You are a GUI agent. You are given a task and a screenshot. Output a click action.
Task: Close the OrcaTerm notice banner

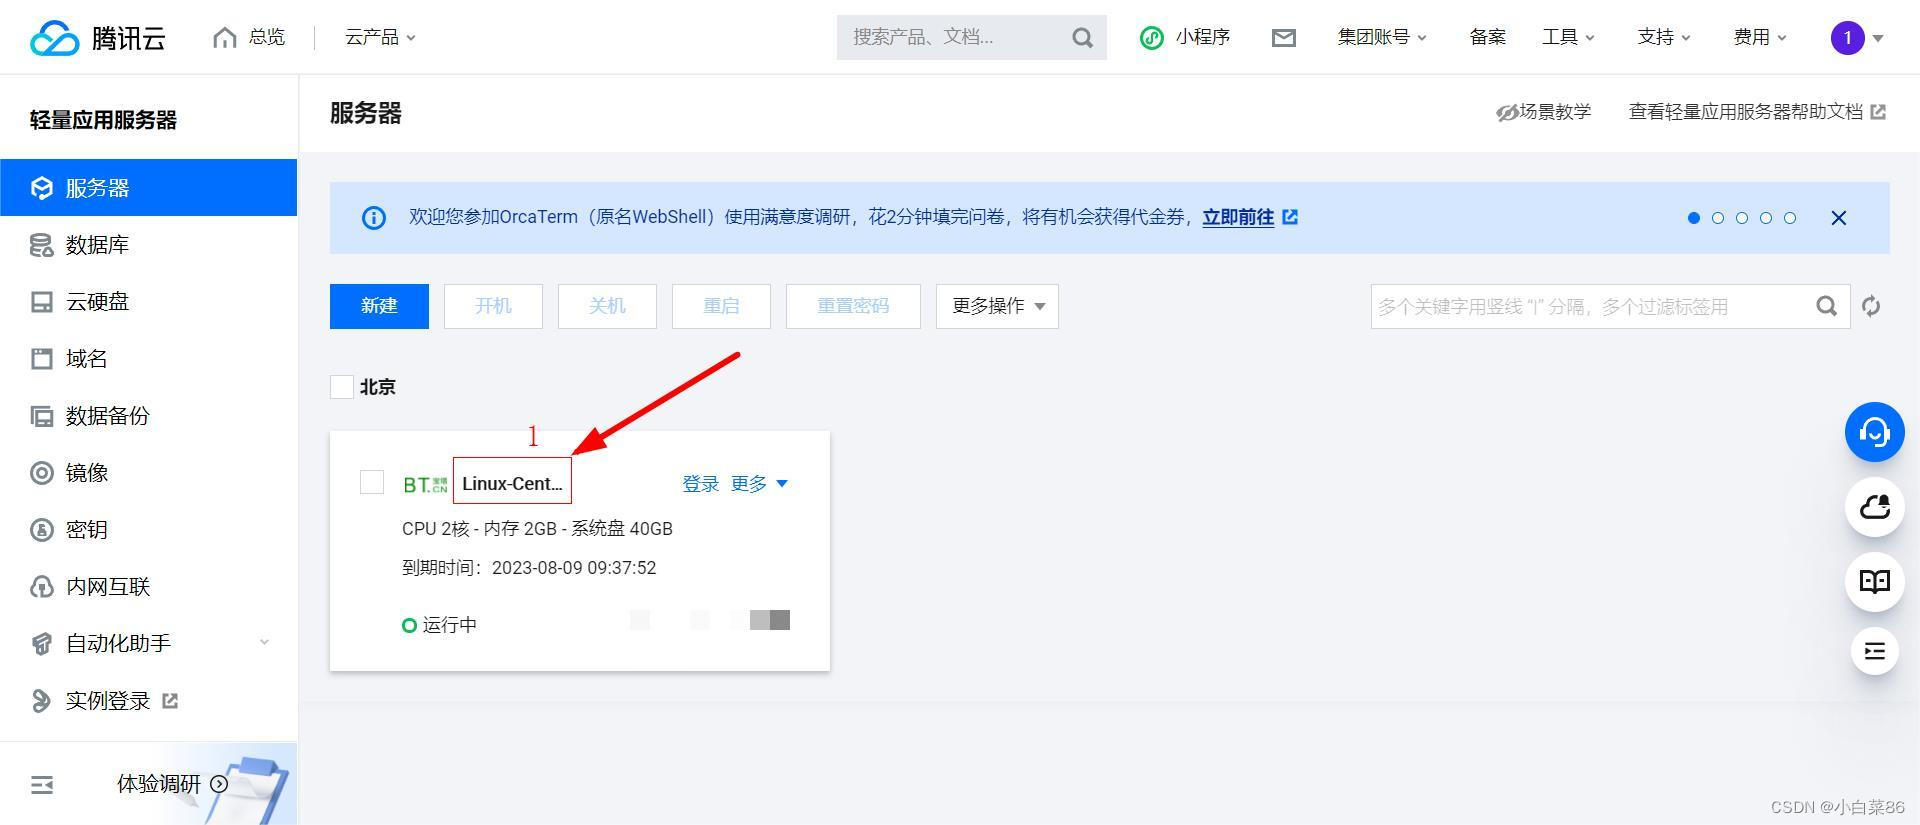tap(1838, 218)
